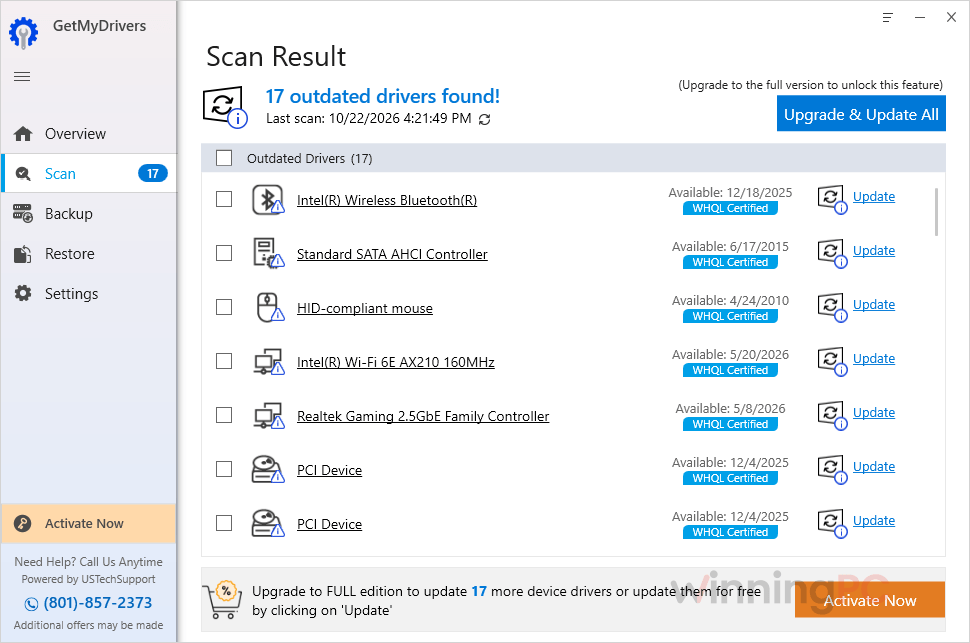Click 'Powered by USTechSupport' text

[88, 579]
